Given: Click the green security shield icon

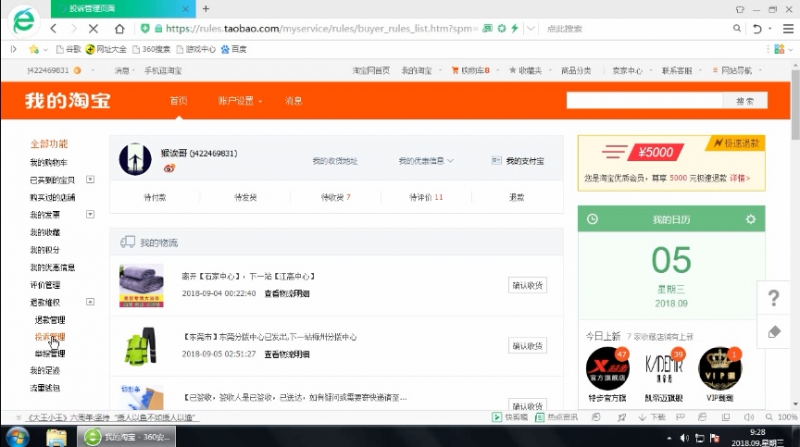Looking at the screenshot, I should click(145, 29).
